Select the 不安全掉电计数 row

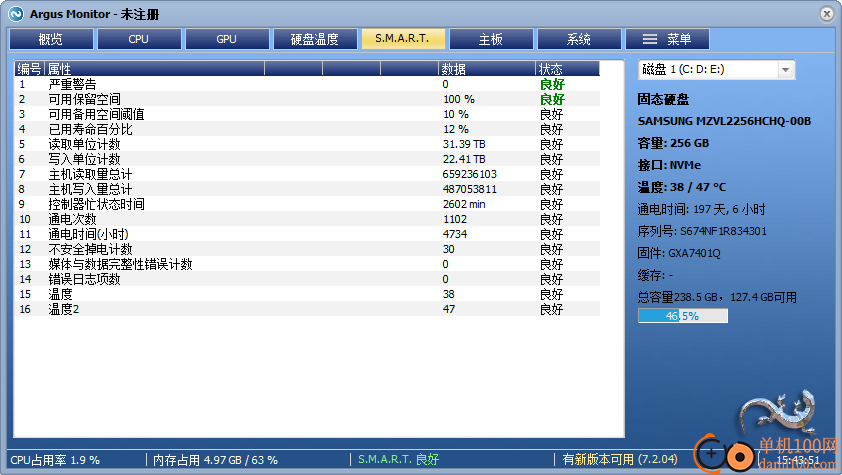pos(307,250)
